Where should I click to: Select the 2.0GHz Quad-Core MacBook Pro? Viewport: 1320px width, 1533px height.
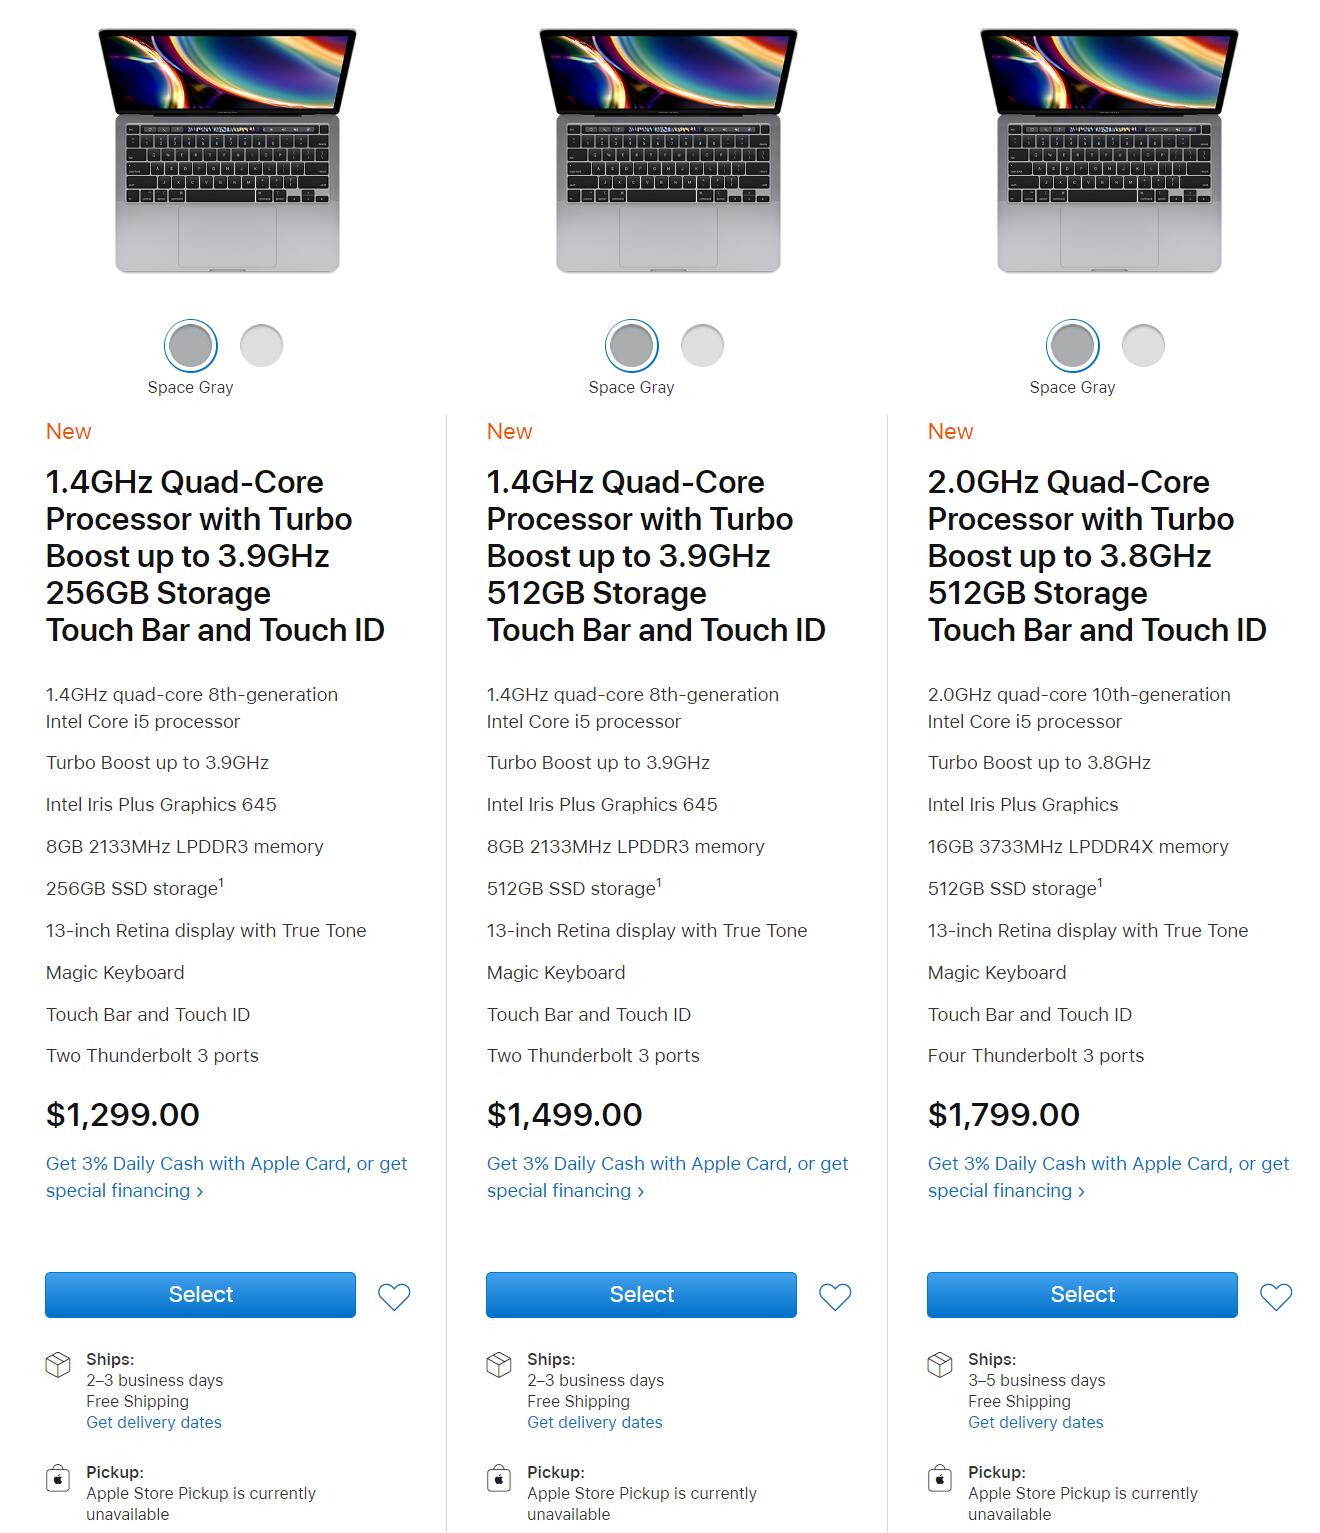pos(1081,1295)
